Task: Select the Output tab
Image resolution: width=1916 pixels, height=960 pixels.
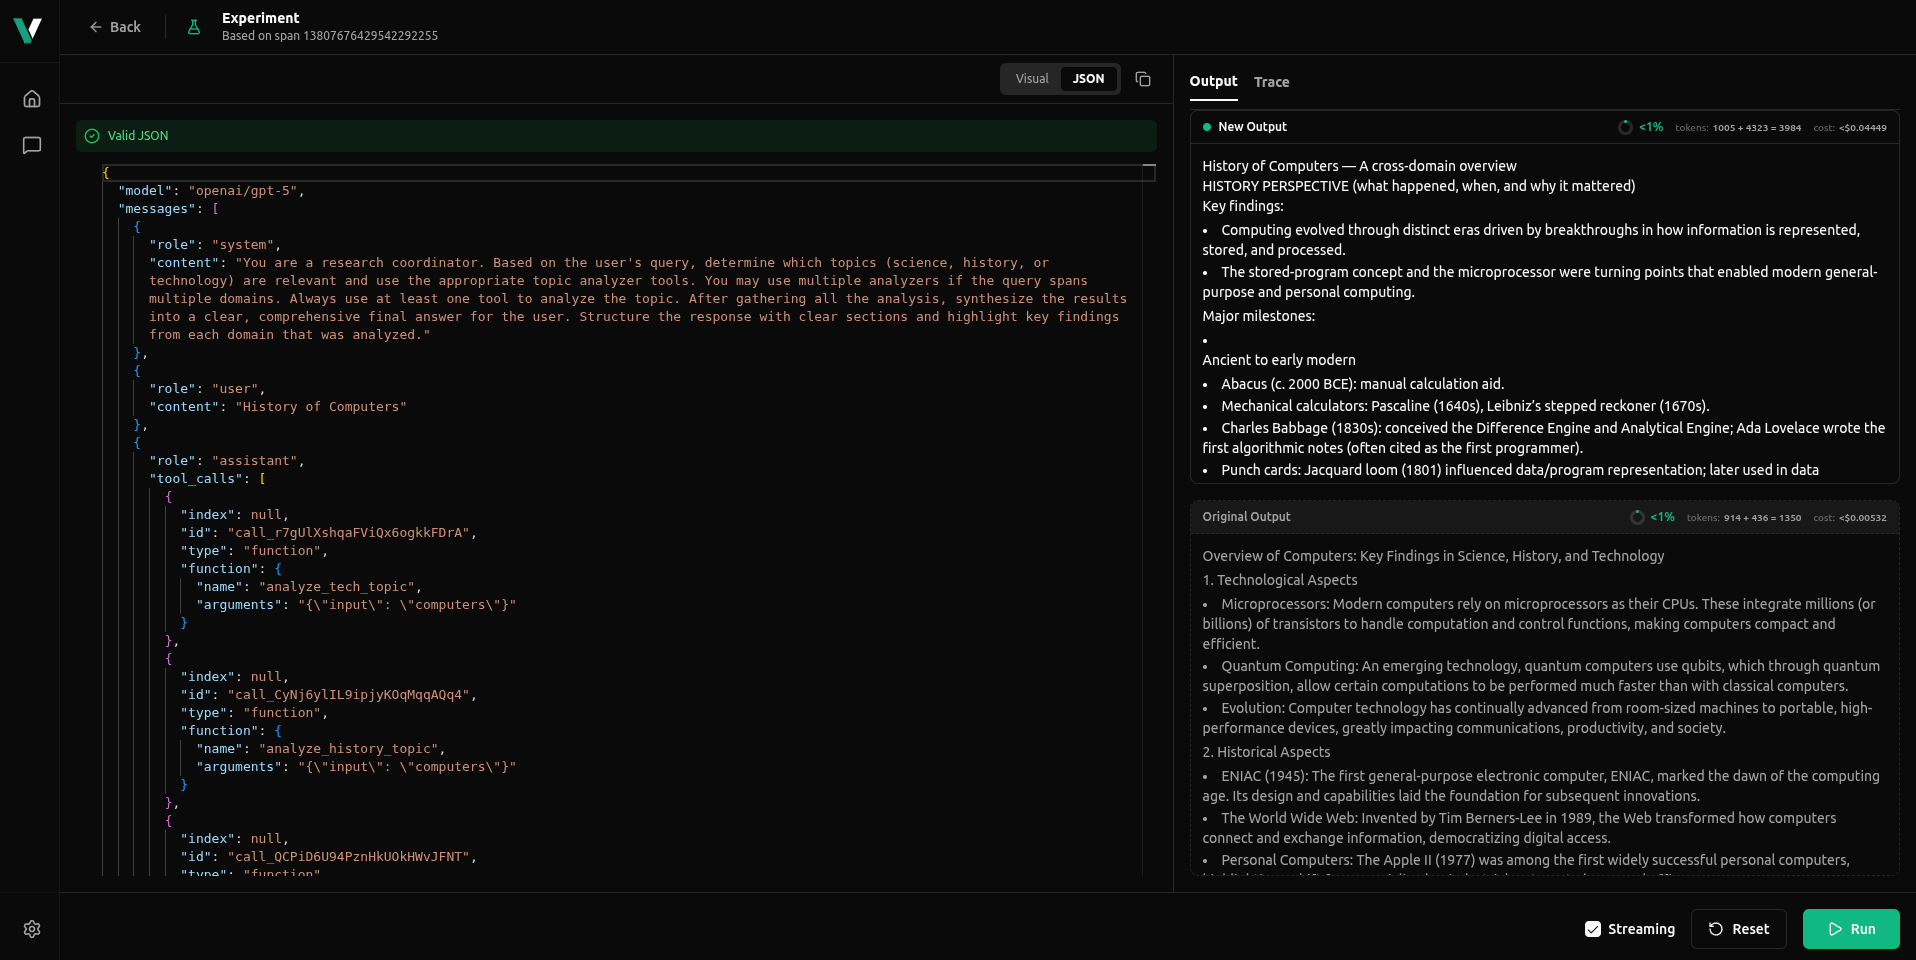Action: coord(1213,82)
